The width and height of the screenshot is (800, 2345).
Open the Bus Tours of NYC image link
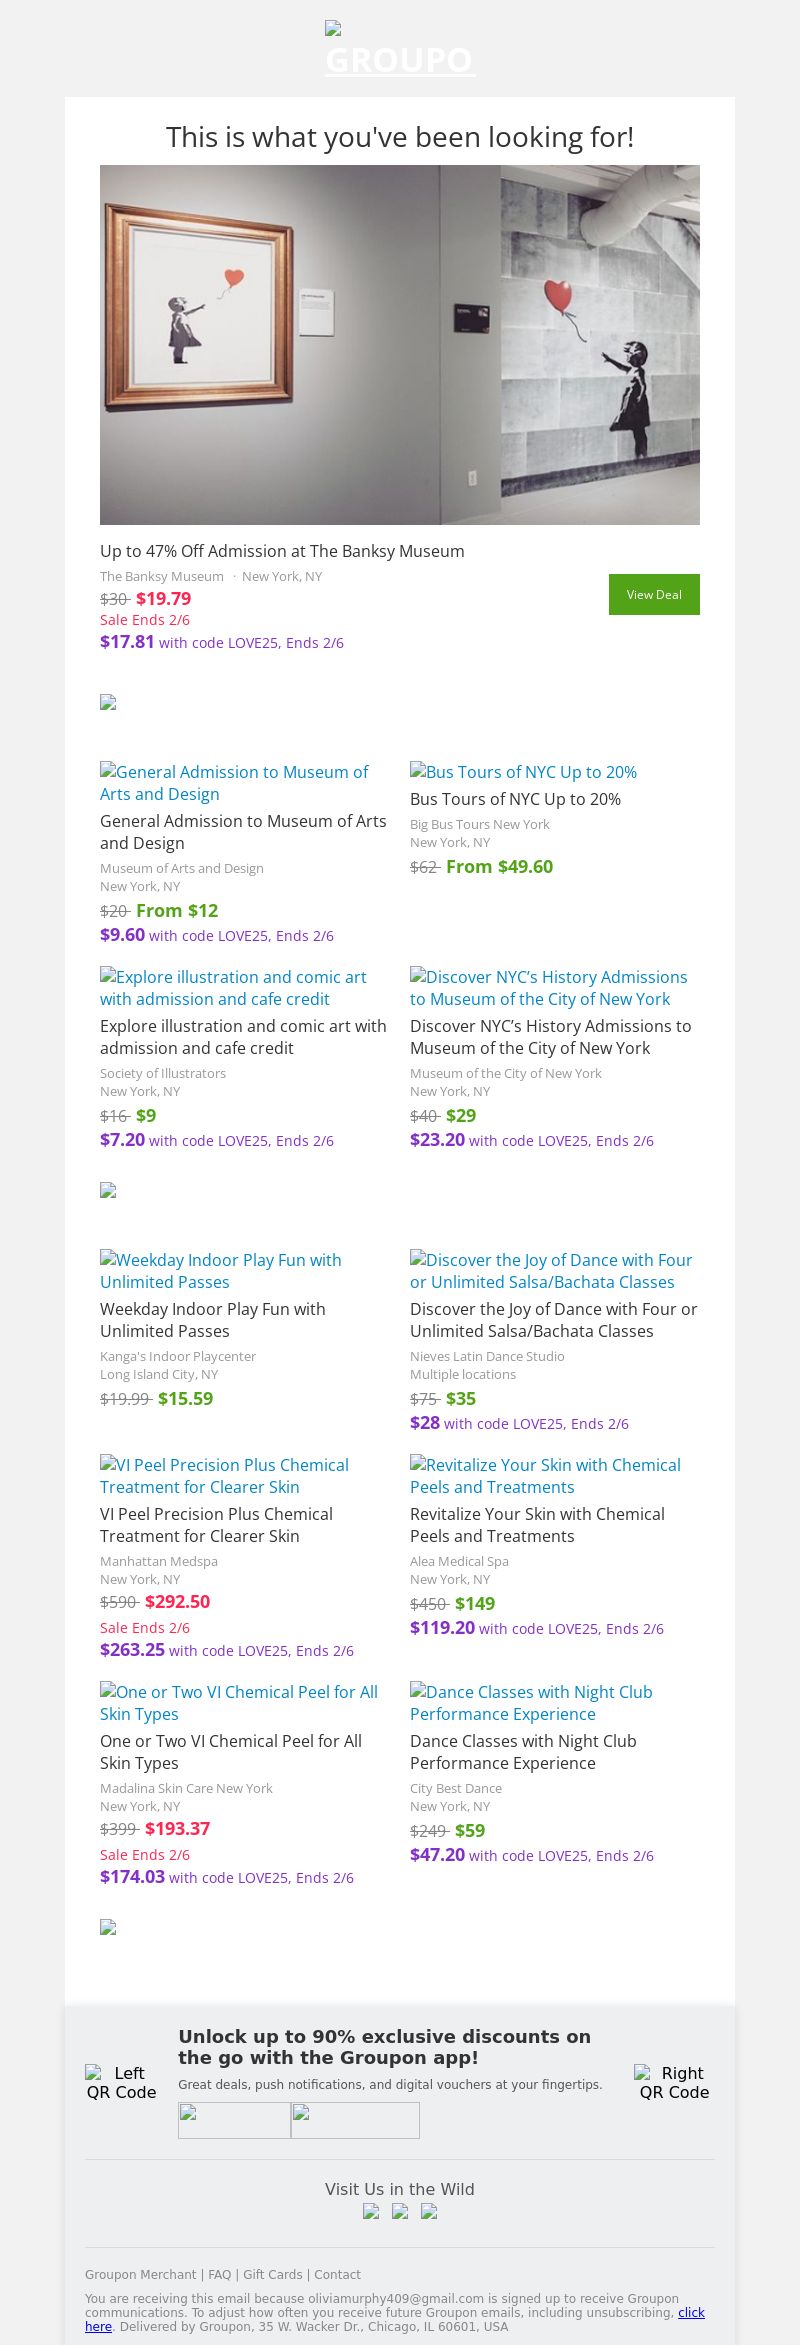(523, 772)
